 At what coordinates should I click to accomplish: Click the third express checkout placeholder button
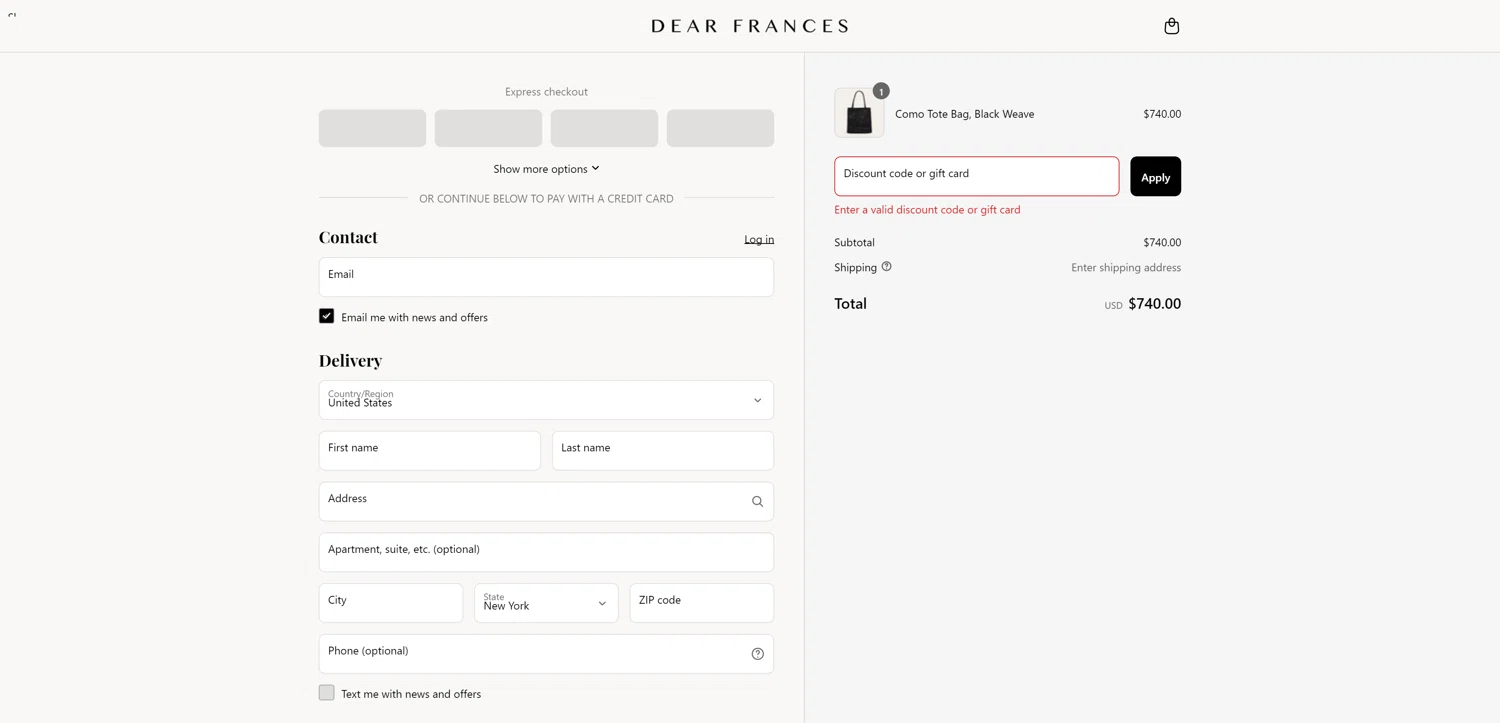604,128
